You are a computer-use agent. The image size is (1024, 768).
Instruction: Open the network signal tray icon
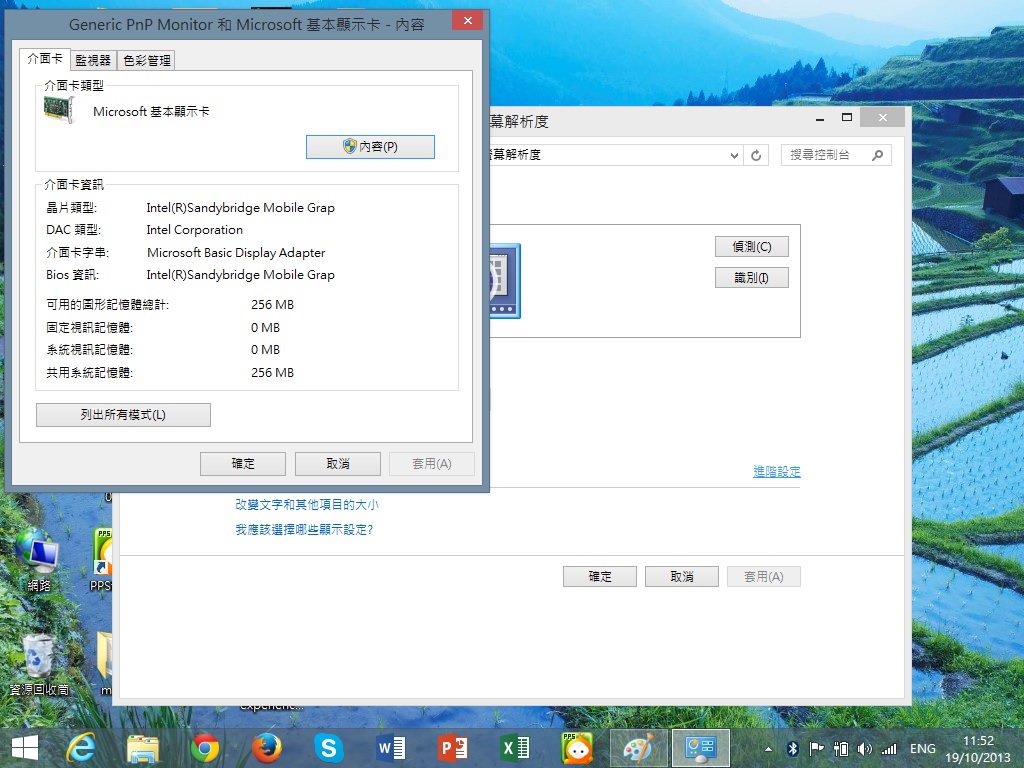(x=889, y=749)
